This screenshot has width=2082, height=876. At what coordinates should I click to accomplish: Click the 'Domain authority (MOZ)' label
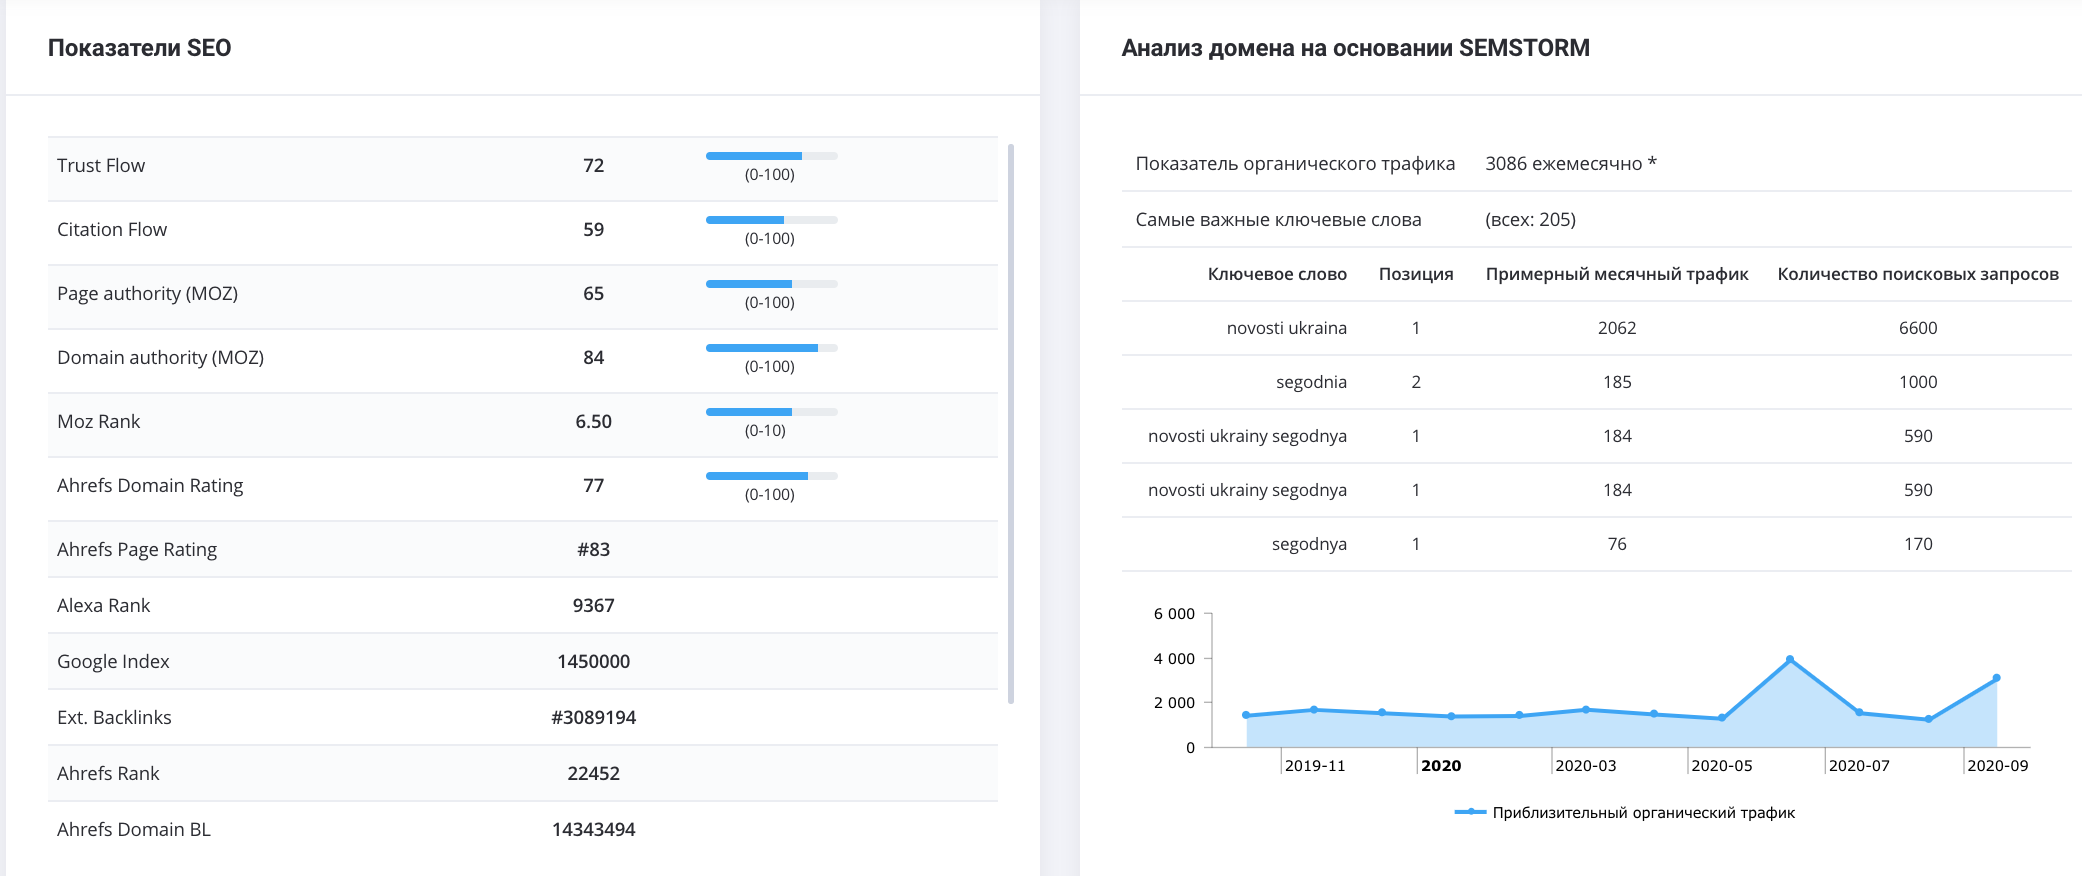click(x=160, y=357)
